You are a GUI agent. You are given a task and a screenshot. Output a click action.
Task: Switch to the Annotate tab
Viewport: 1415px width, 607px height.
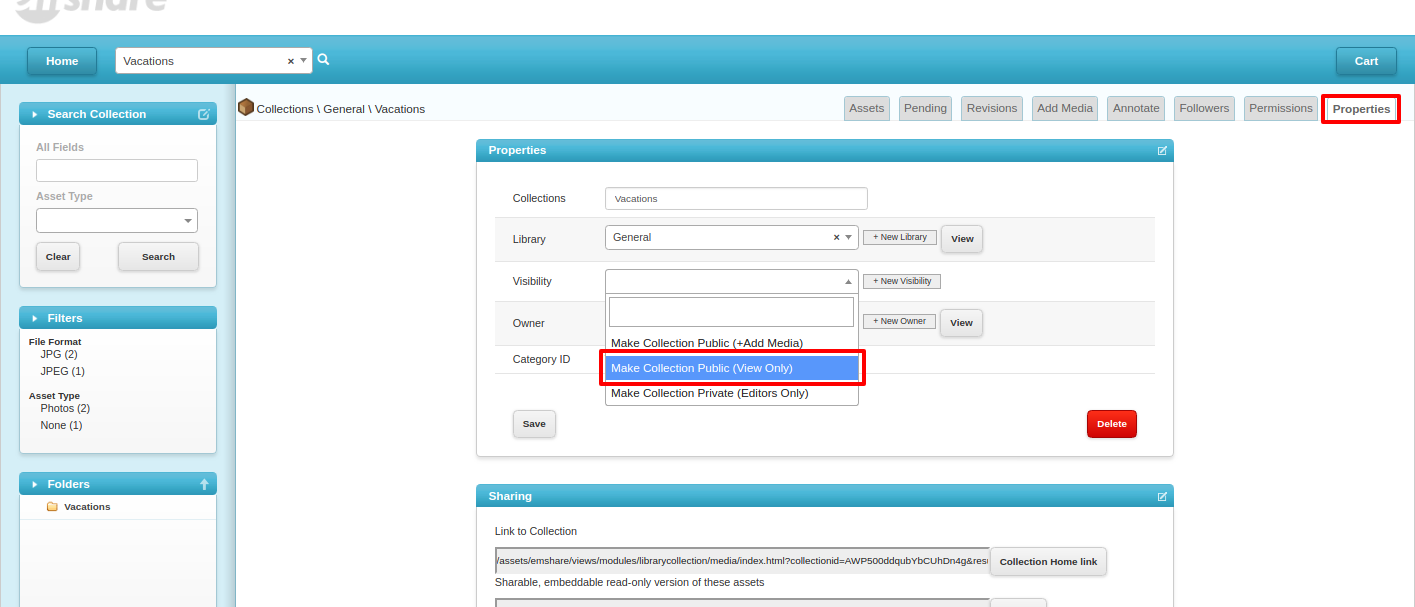tap(1137, 108)
